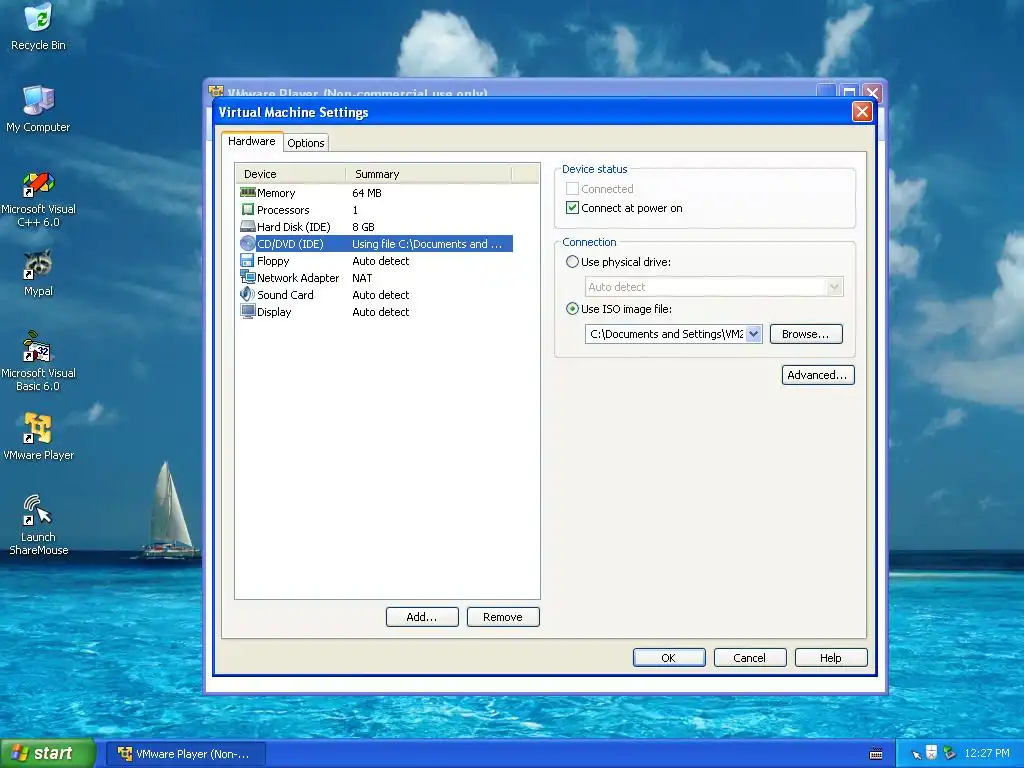Click the Using file C:\Documents summary
The width and height of the screenshot is (1024, 768).
[427, 244]
